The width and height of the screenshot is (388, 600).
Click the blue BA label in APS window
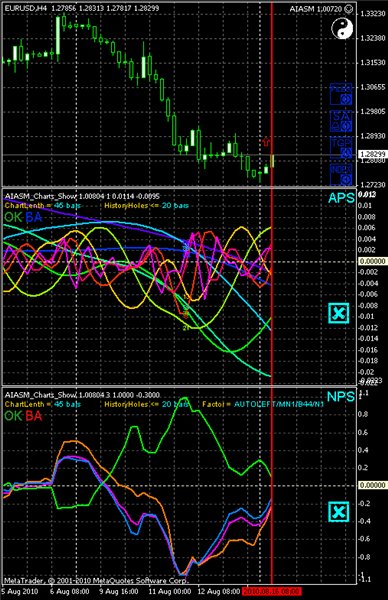(x=34, y=217)
